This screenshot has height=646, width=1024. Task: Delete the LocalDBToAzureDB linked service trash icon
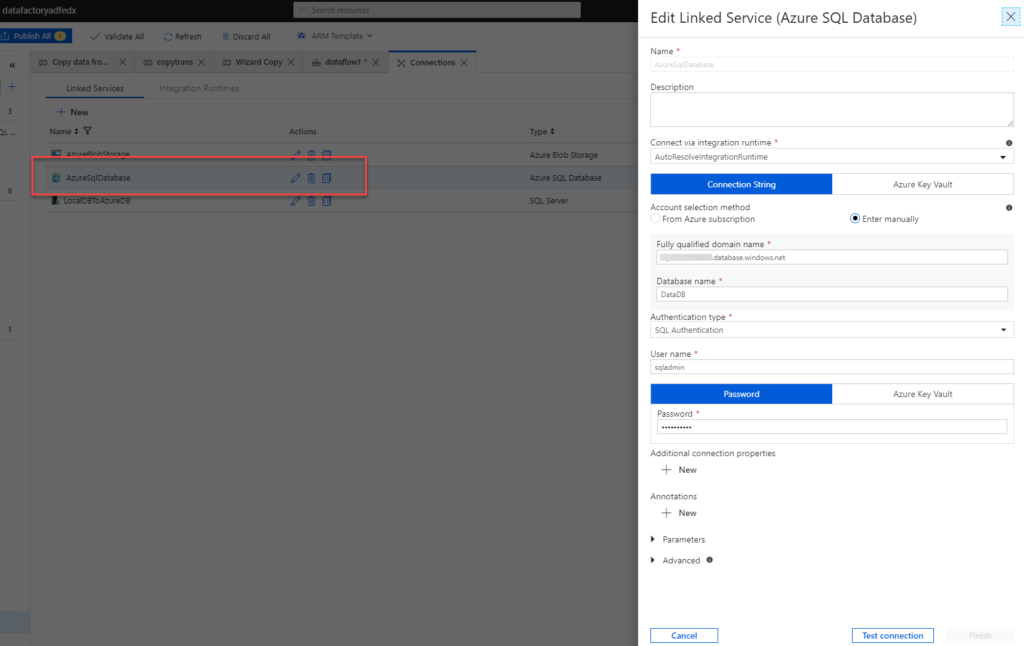pyautogui.click(x=312, y=201)
